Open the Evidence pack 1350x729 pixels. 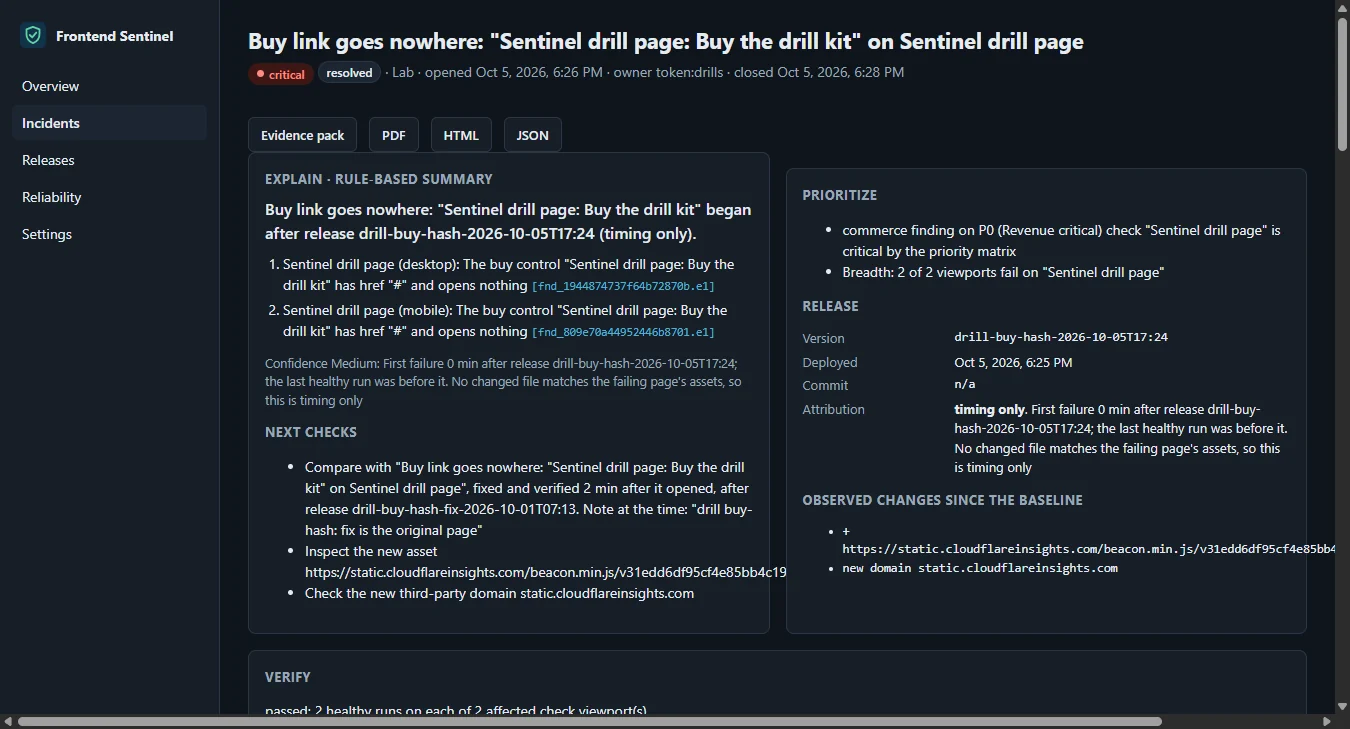pos(302,135)
